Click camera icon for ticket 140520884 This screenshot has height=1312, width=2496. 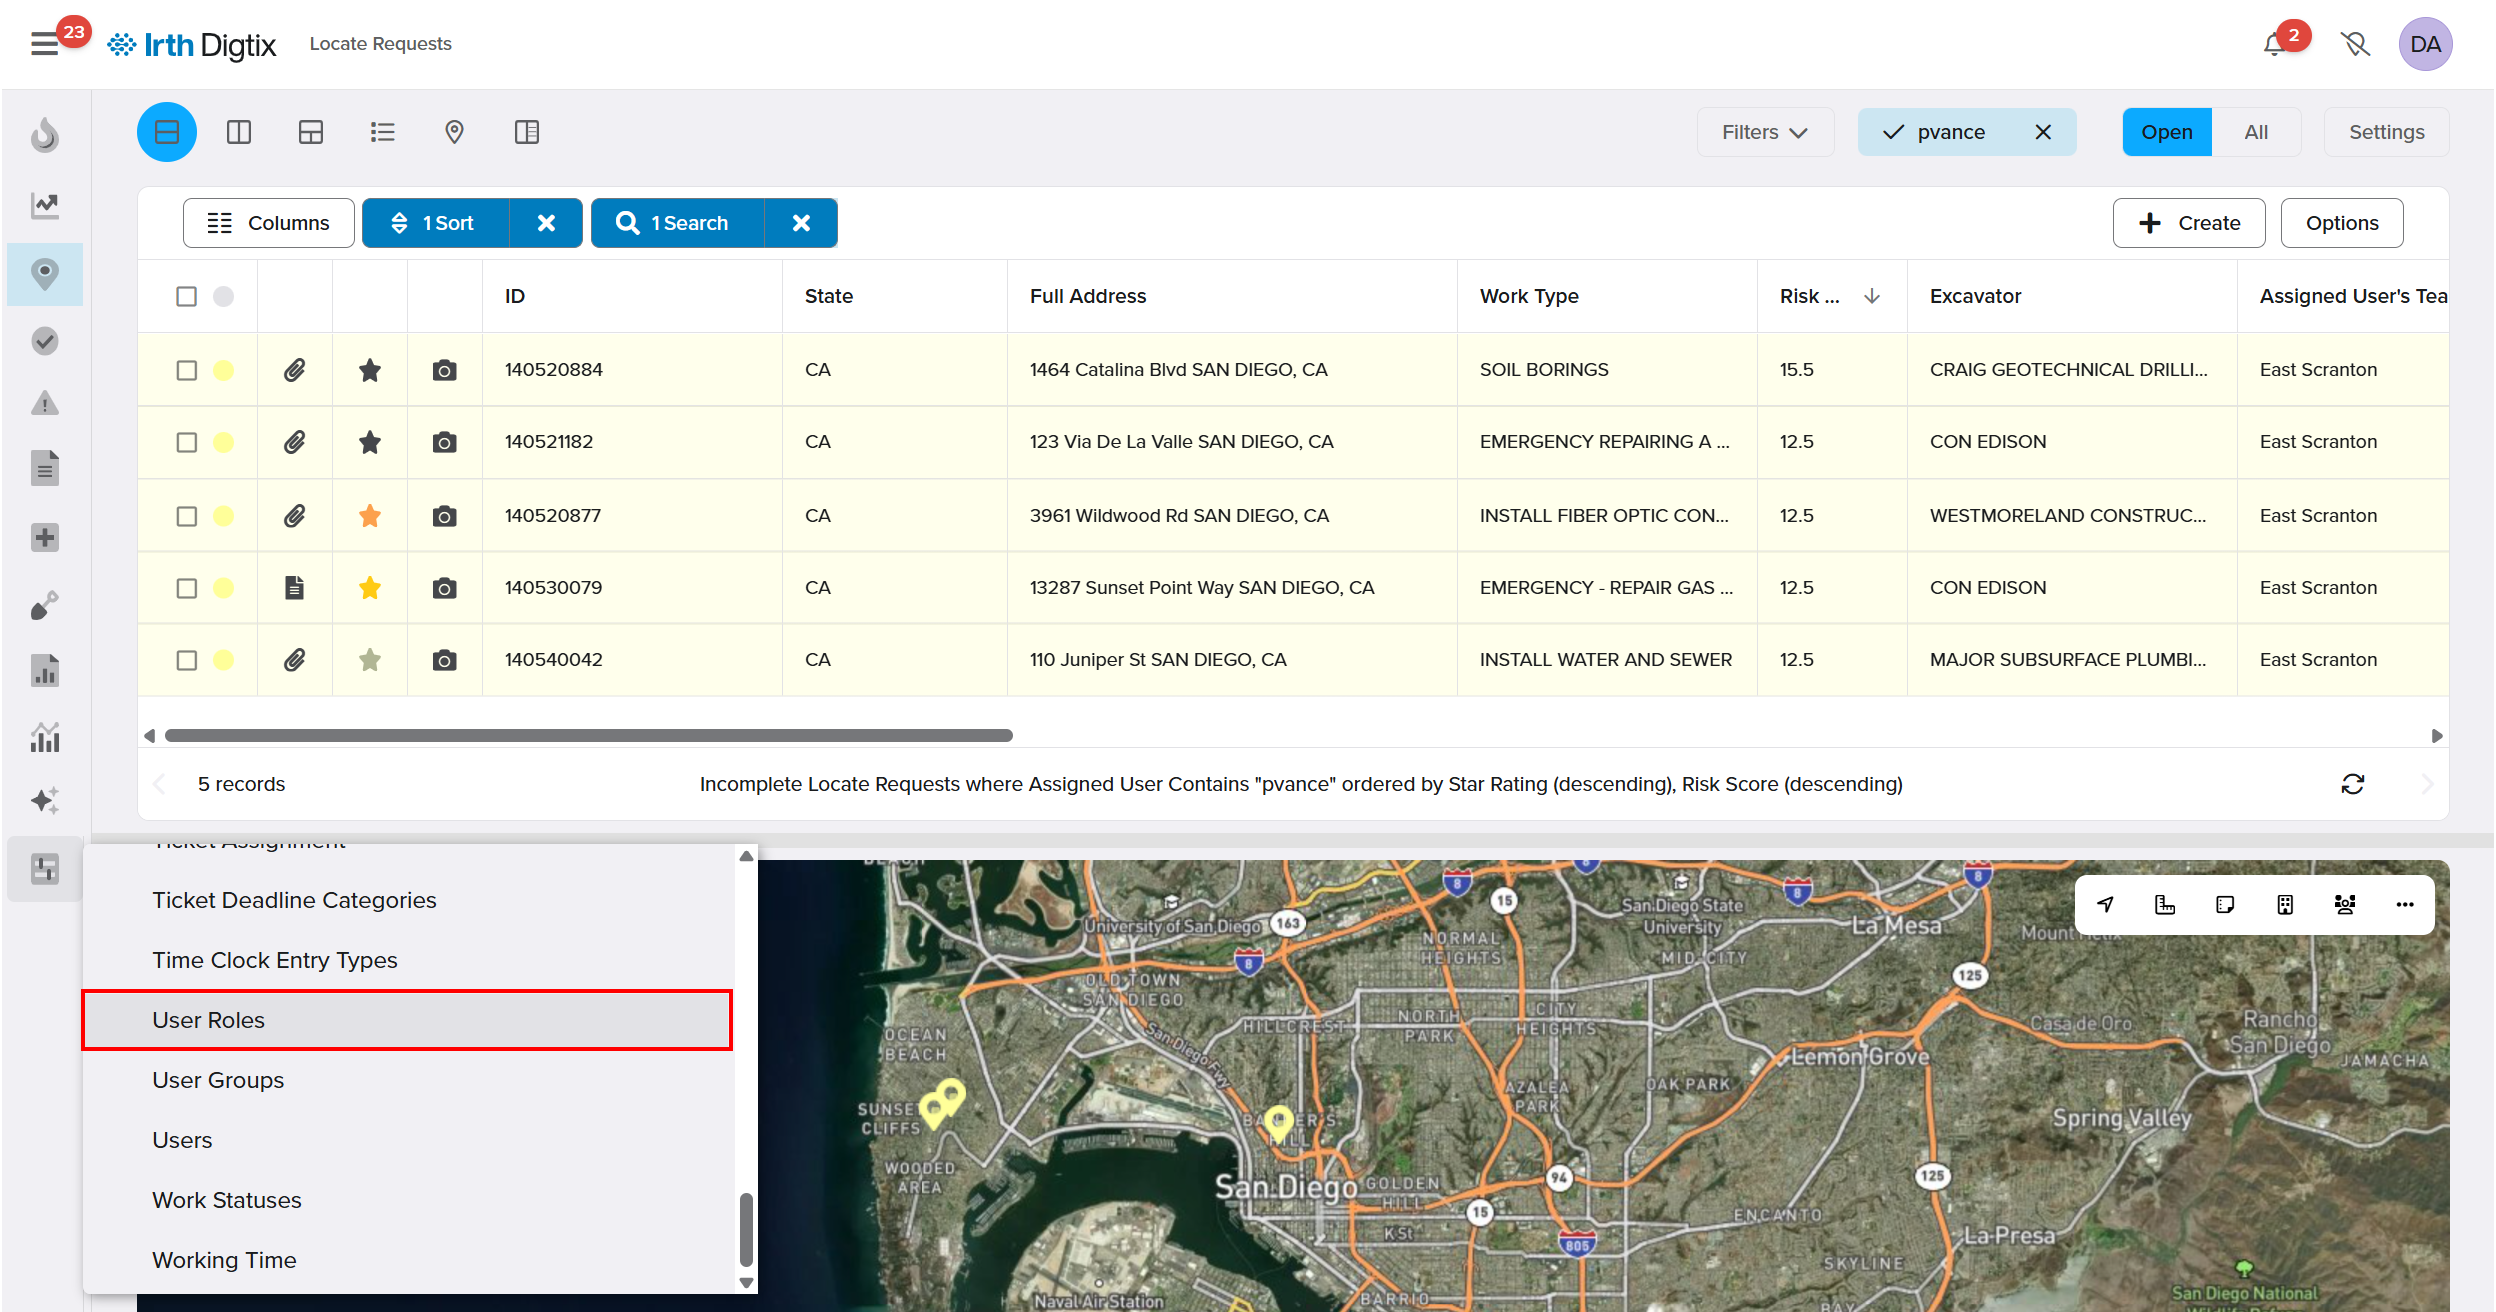[x=444, y=370]
